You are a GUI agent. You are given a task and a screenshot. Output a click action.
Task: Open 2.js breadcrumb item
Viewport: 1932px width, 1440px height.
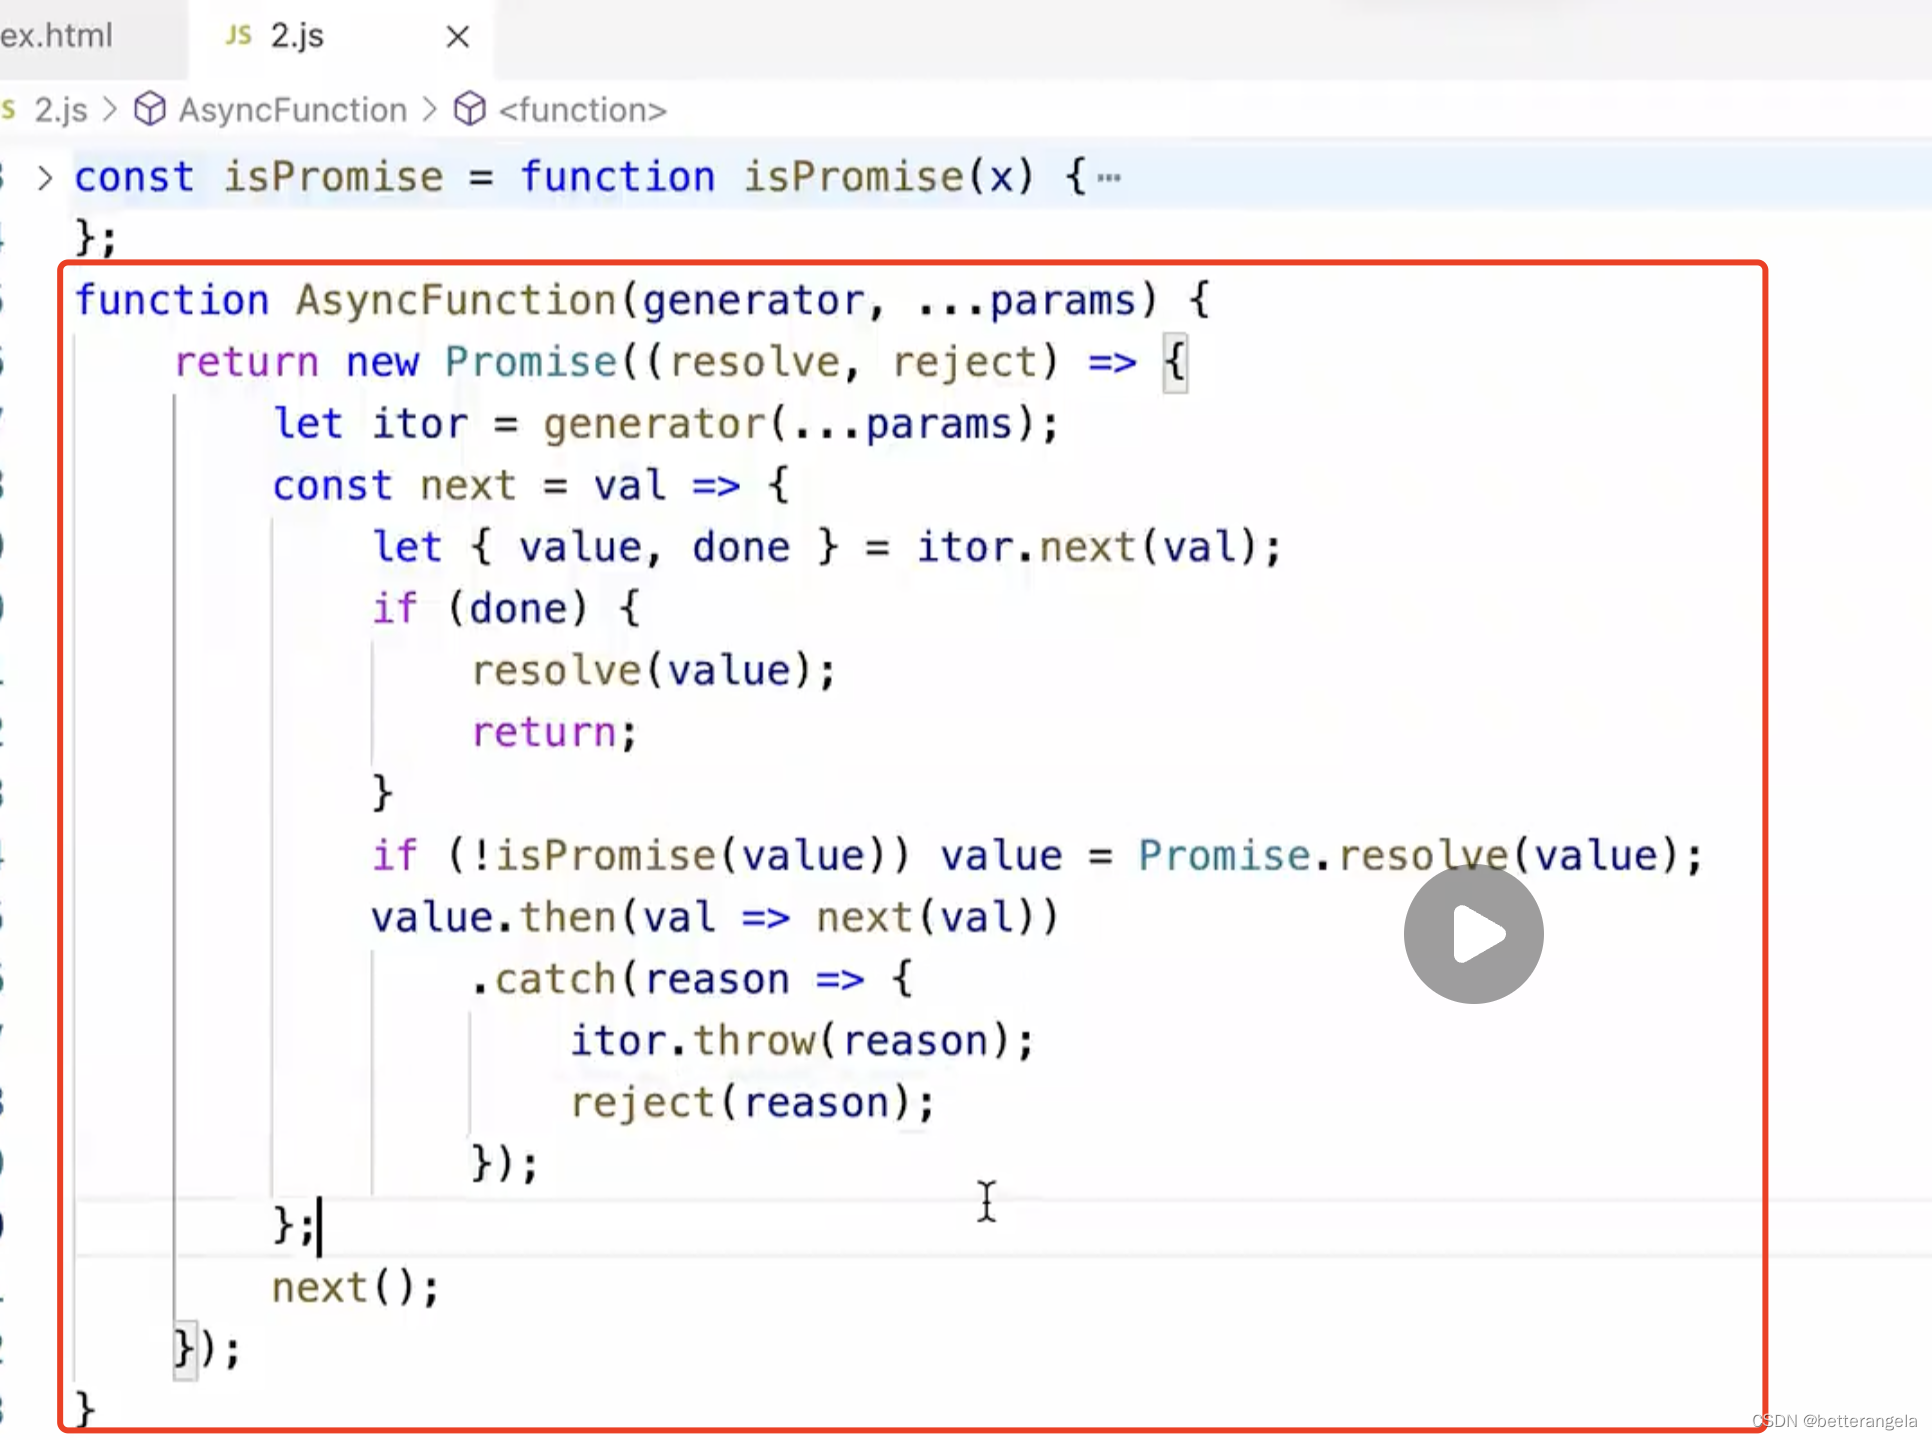tap(60, 110)
